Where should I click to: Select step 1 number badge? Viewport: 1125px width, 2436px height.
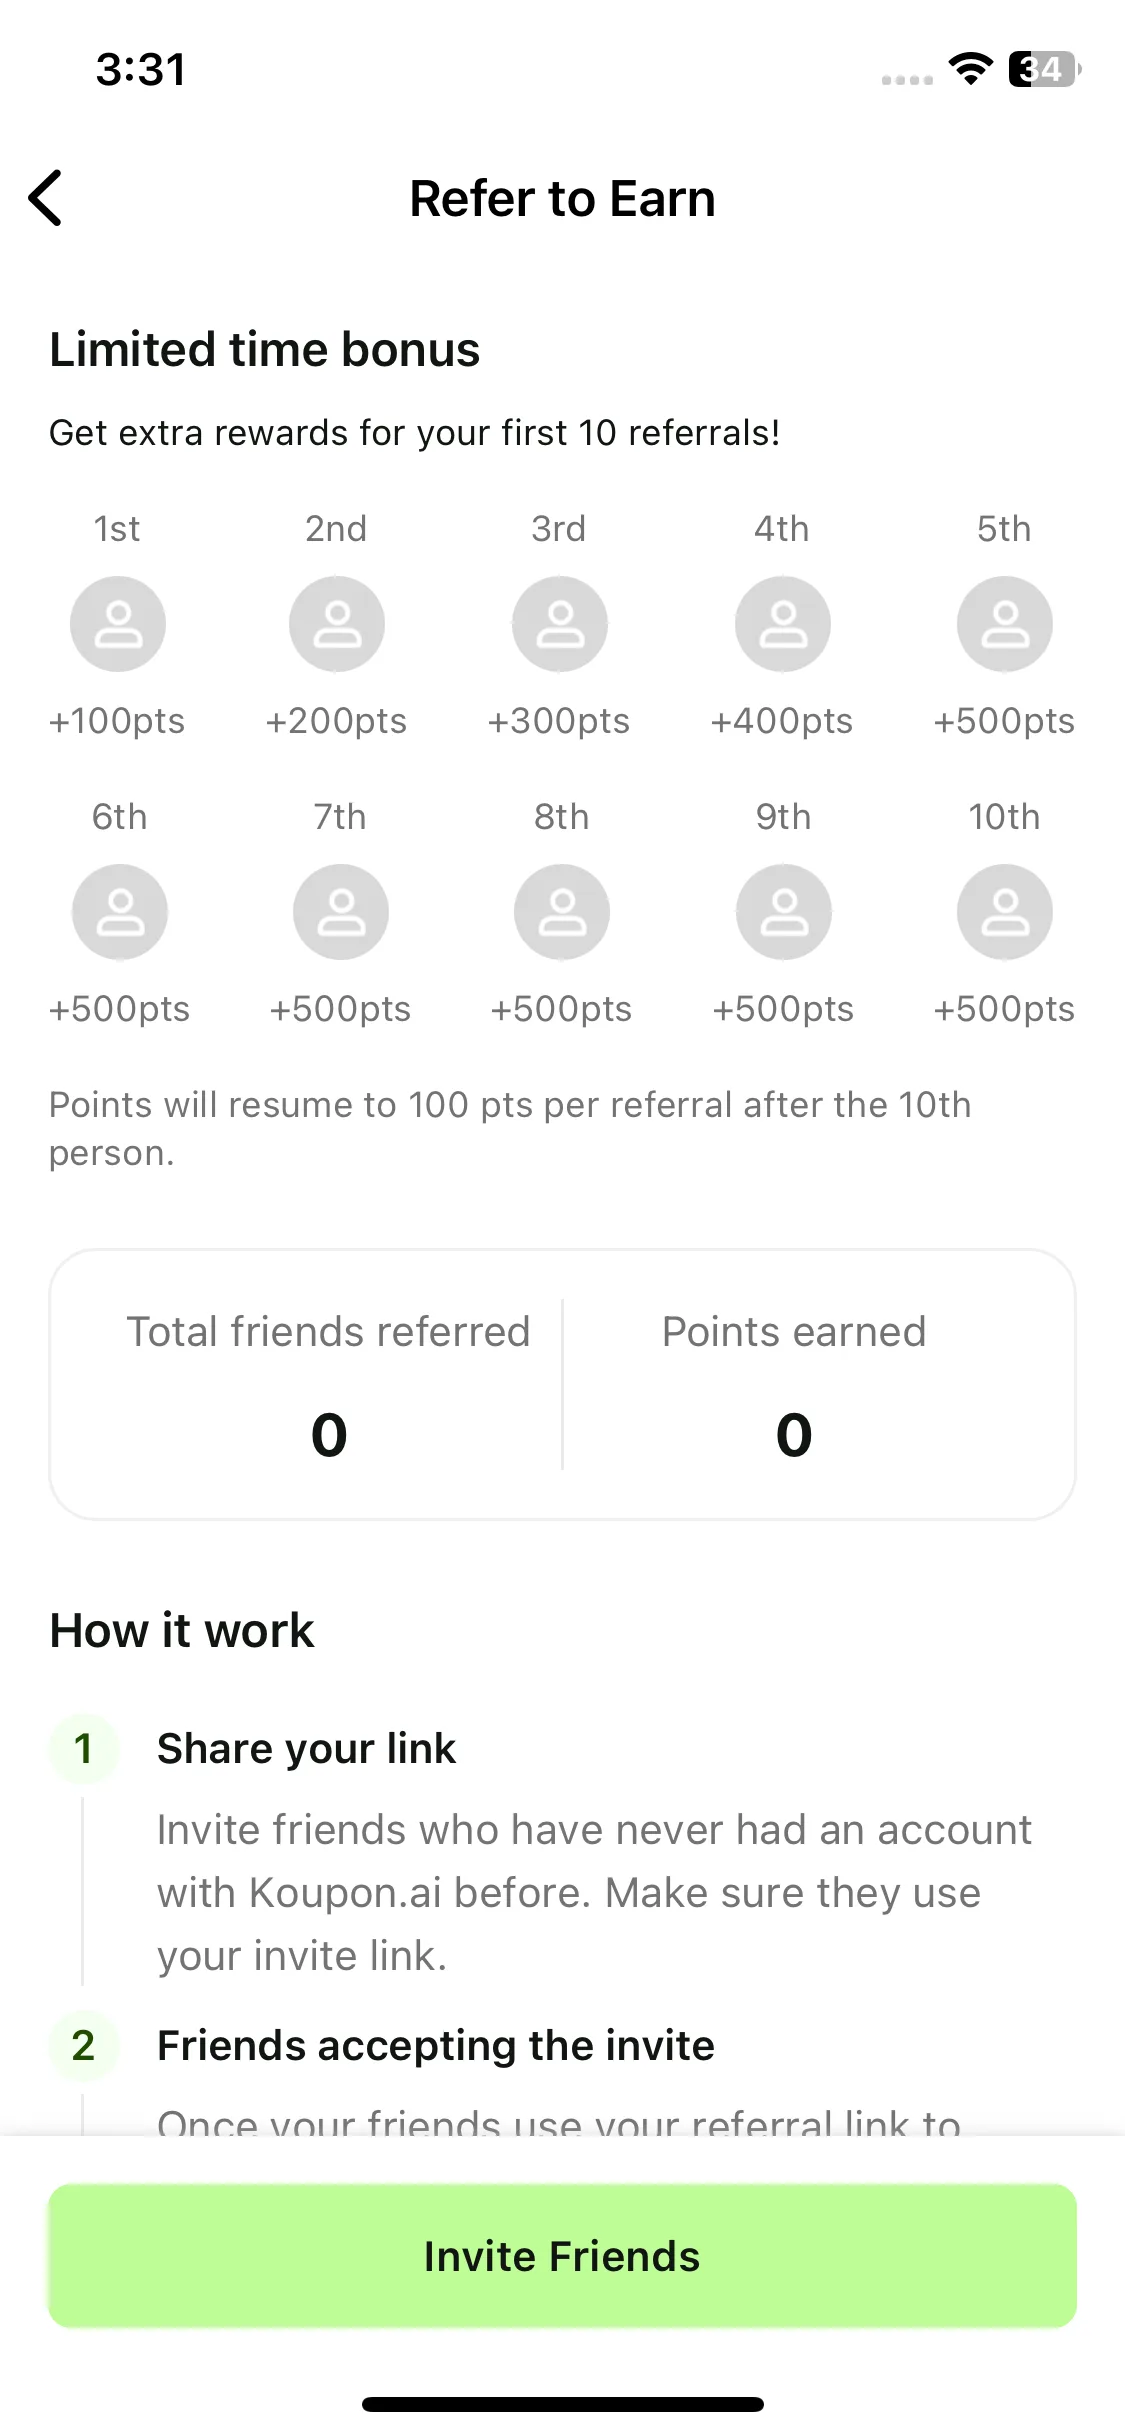84,1749
